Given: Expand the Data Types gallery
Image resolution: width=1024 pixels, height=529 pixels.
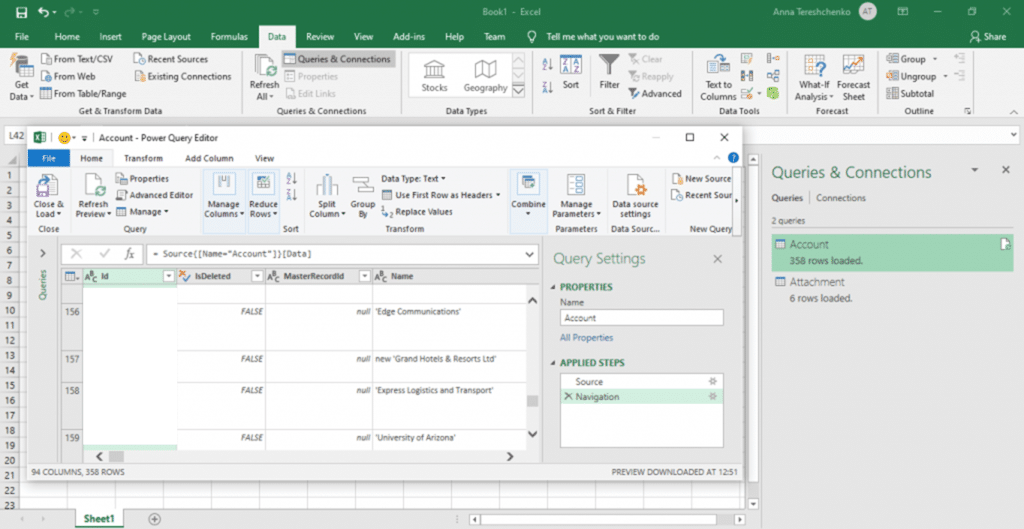Looking at the screenshot, I should [x=519, y=91].
